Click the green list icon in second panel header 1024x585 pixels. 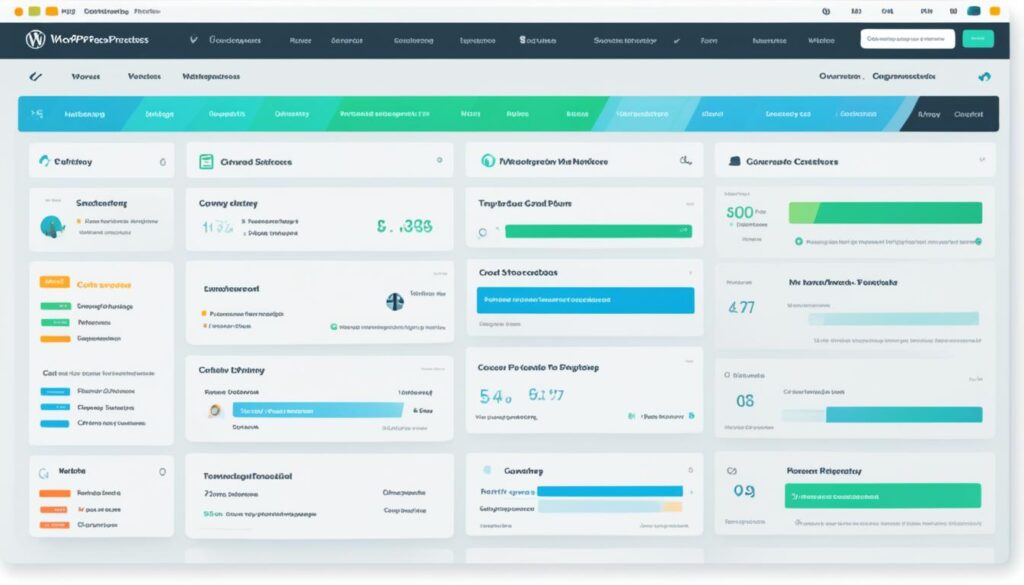tap(206, 161)
